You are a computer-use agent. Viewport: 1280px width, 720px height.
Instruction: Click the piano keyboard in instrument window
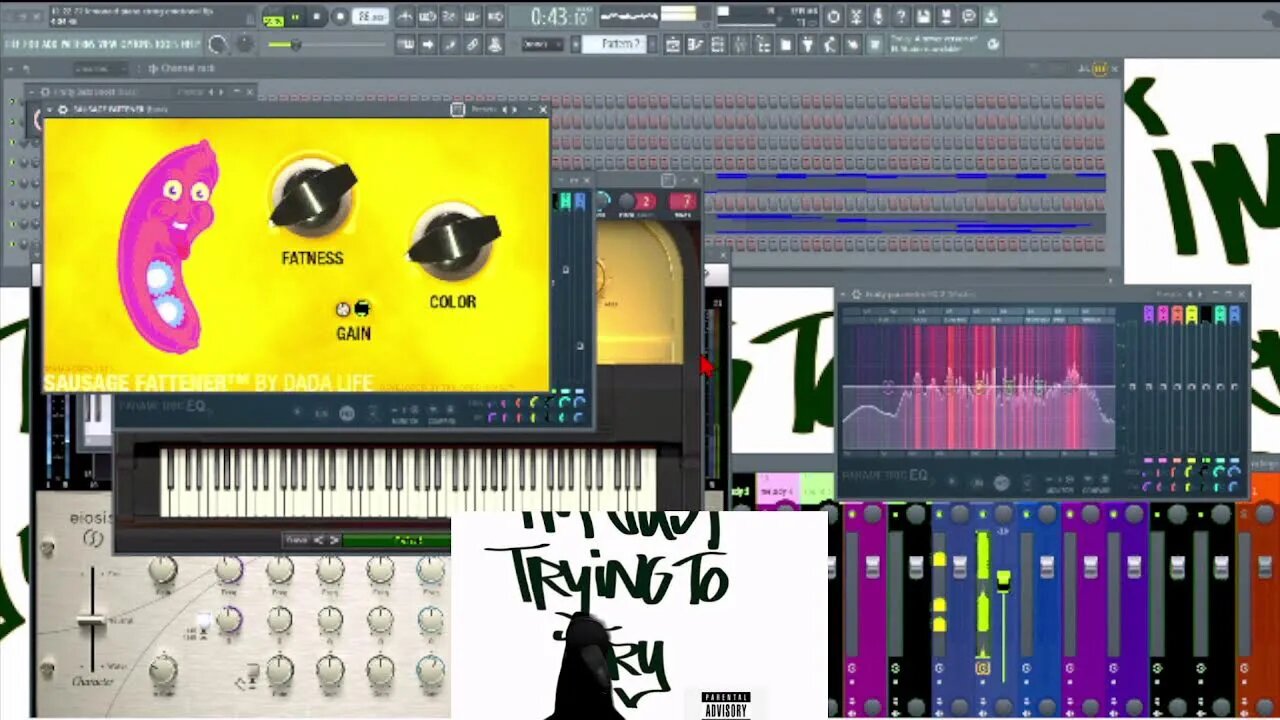[x=408, y=481]
